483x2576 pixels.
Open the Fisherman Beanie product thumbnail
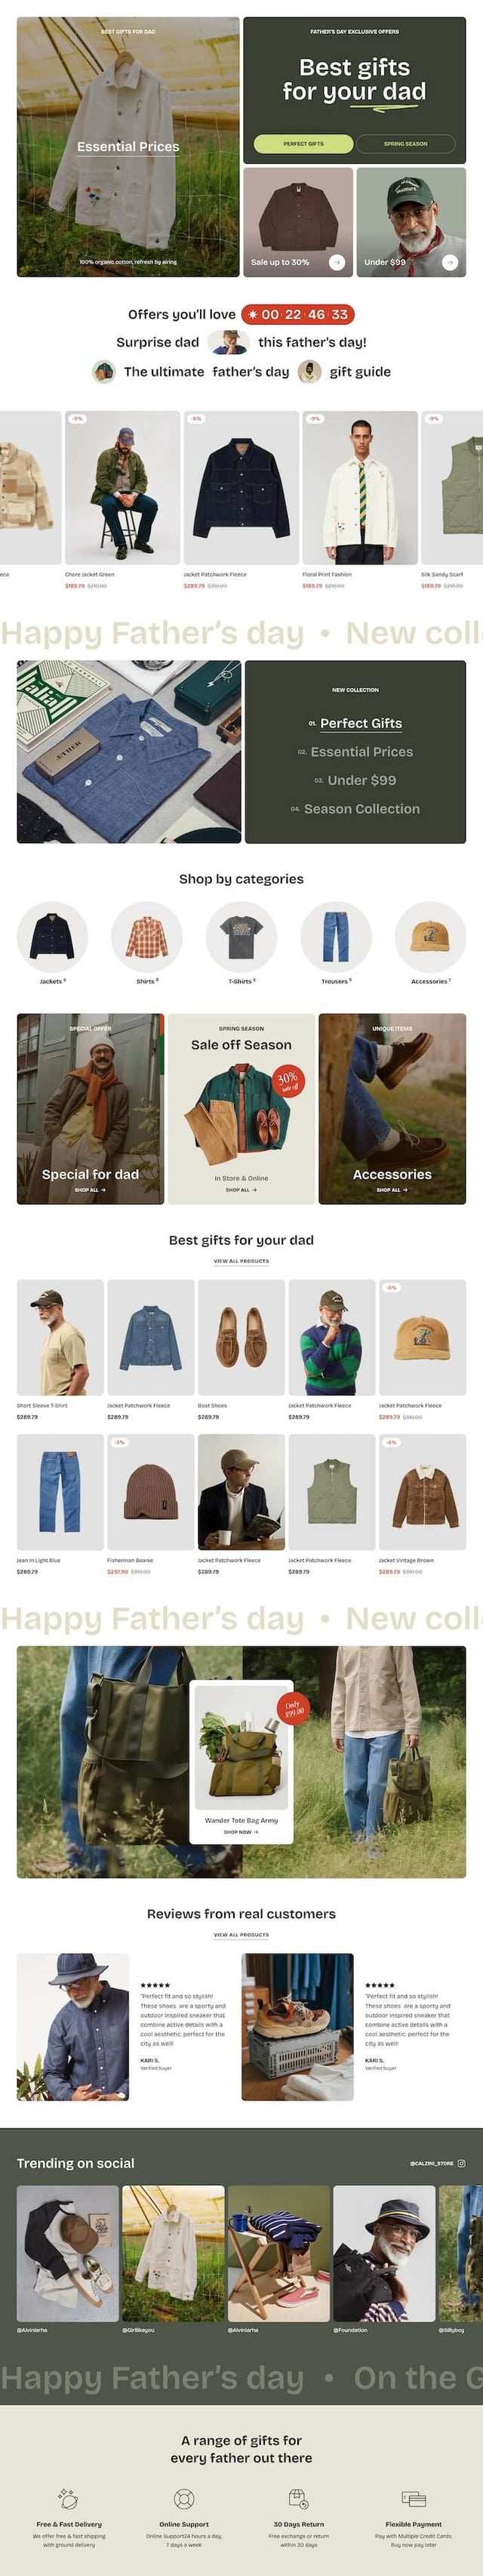151,1492
